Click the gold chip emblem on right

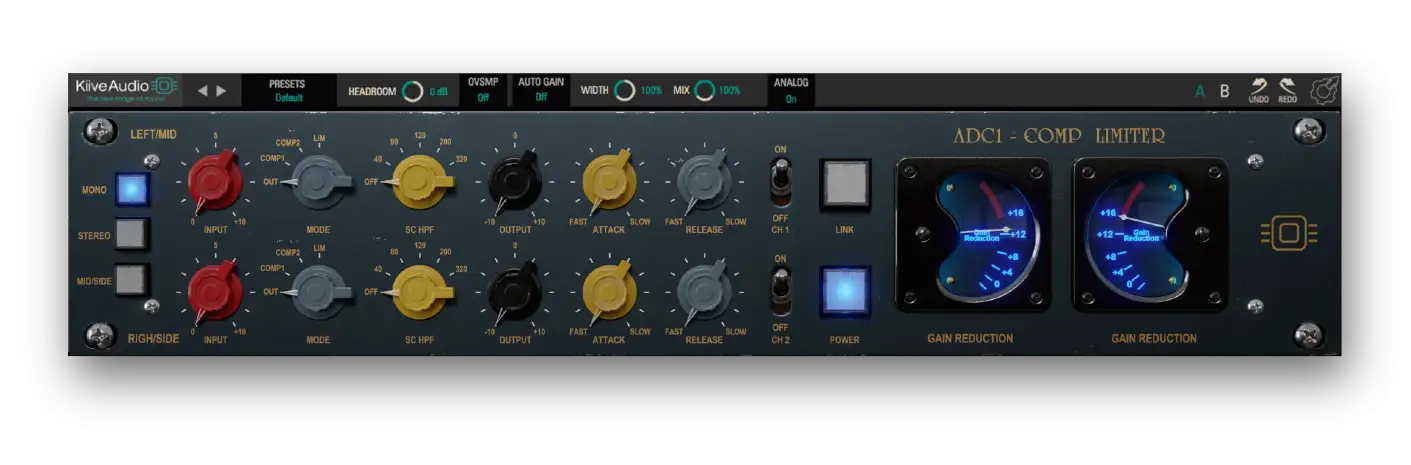point(1288,234)
